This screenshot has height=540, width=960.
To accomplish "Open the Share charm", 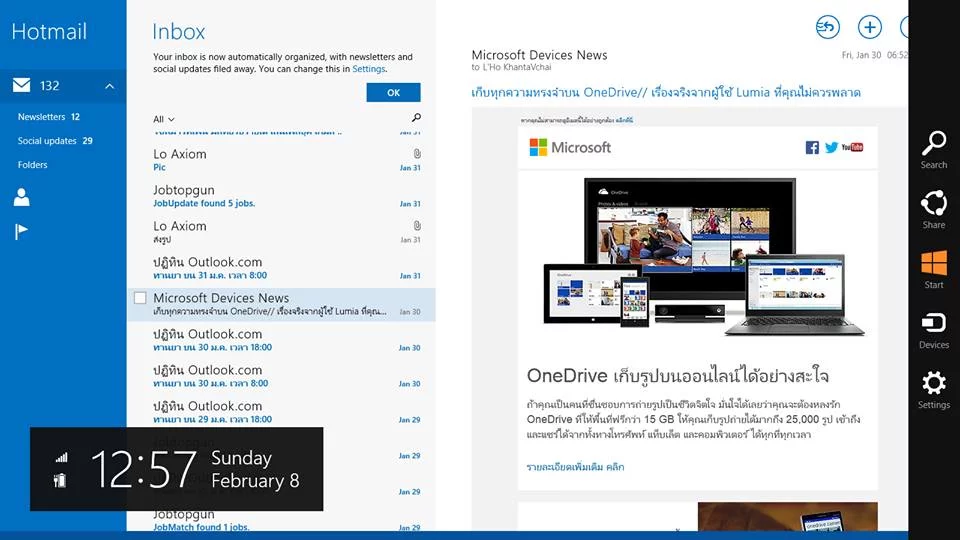I will [934, 210].
